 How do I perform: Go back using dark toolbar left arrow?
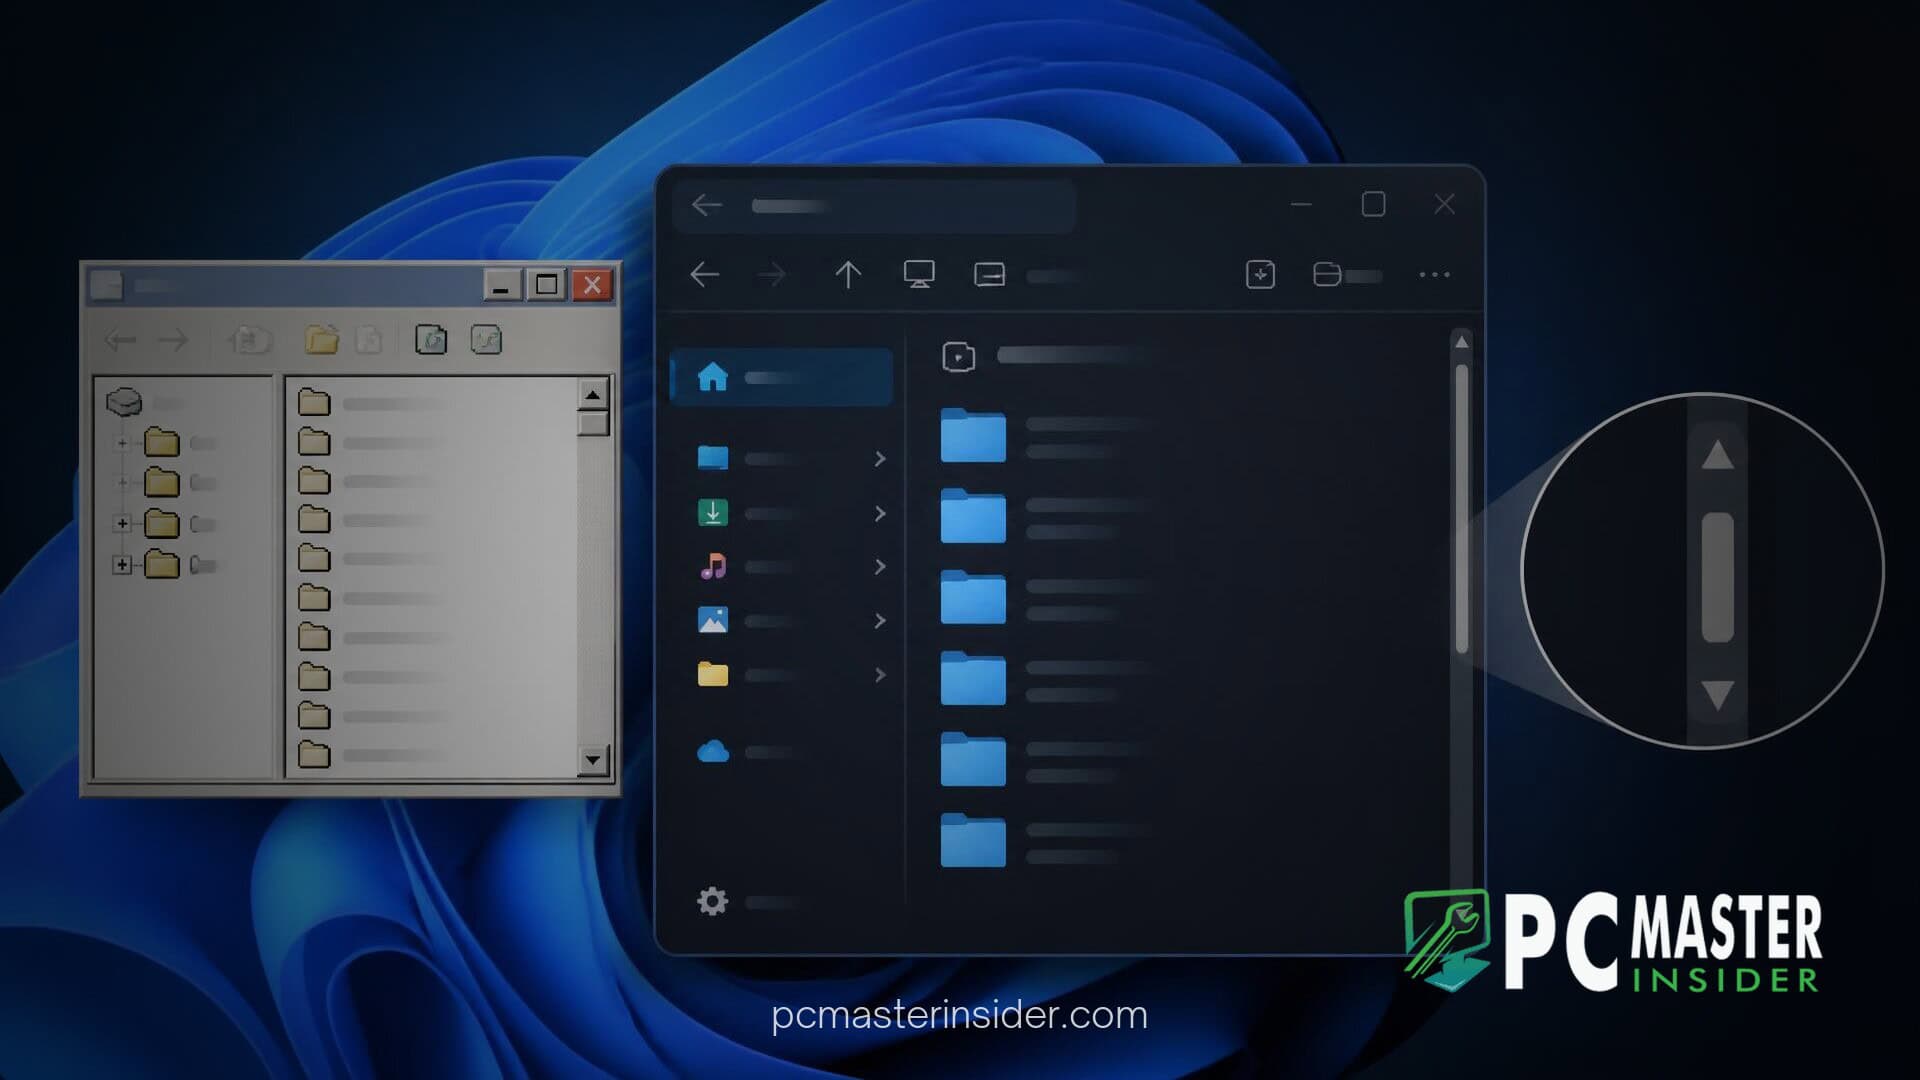705,274
